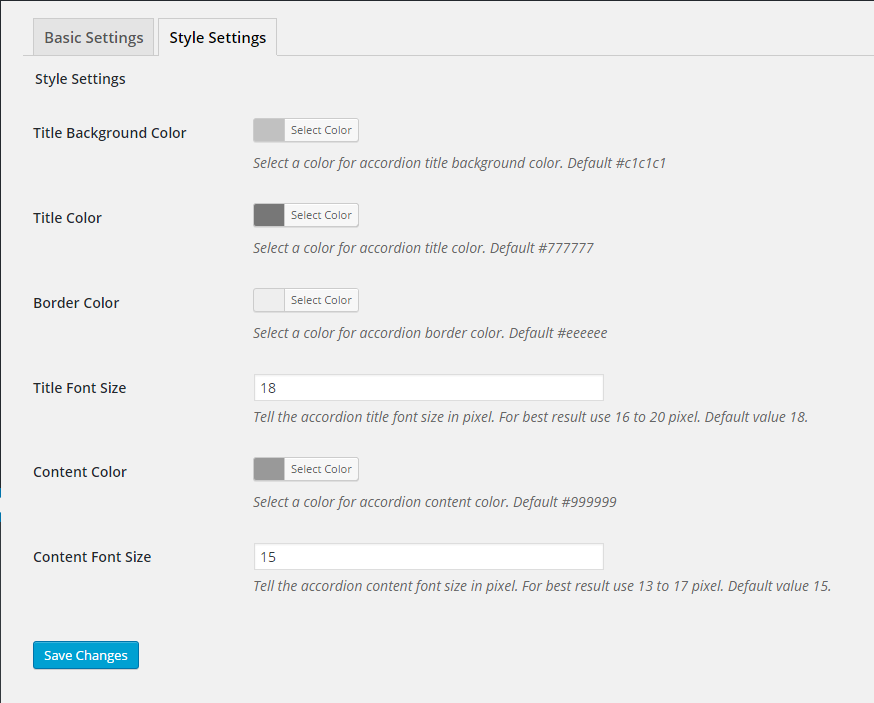Click the Save Changes button
This screenshot has width=874, height=703.
[86, 655]
